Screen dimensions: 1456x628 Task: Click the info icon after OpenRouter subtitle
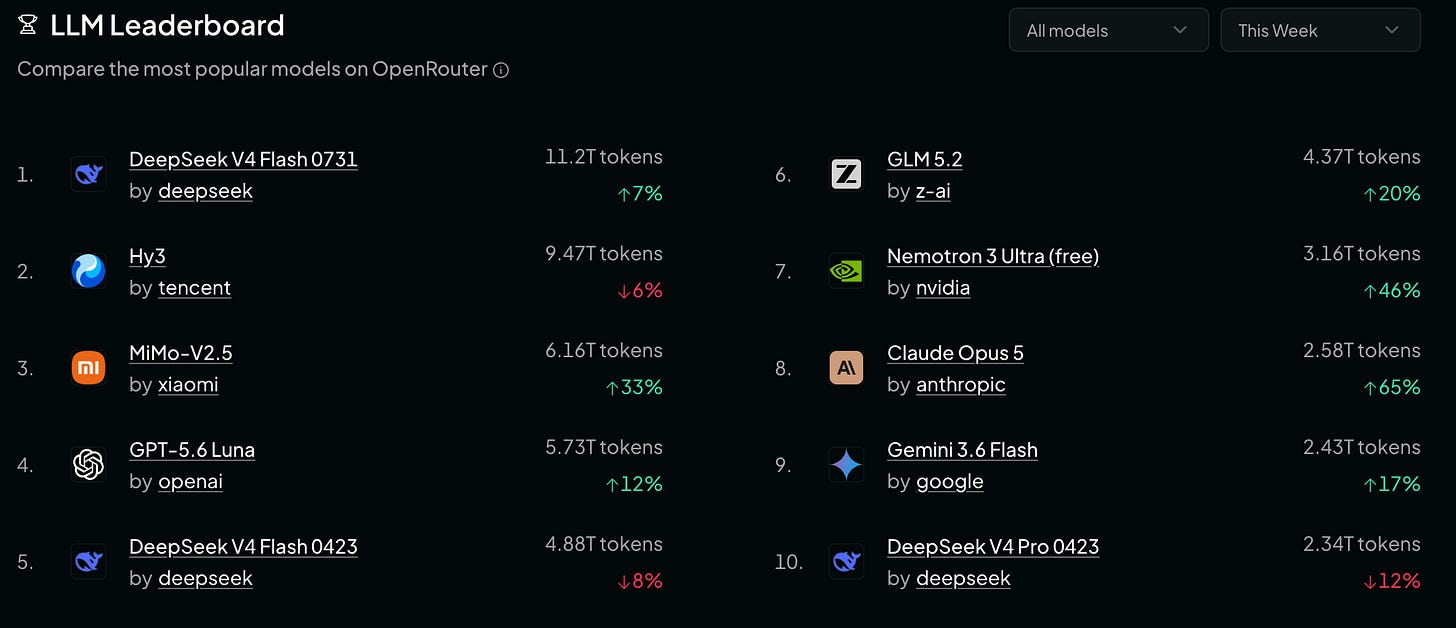click(x=502, y=70)
